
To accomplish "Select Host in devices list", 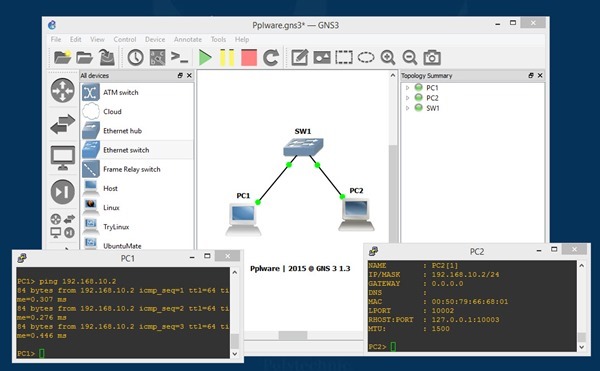I will coord(137,188).
